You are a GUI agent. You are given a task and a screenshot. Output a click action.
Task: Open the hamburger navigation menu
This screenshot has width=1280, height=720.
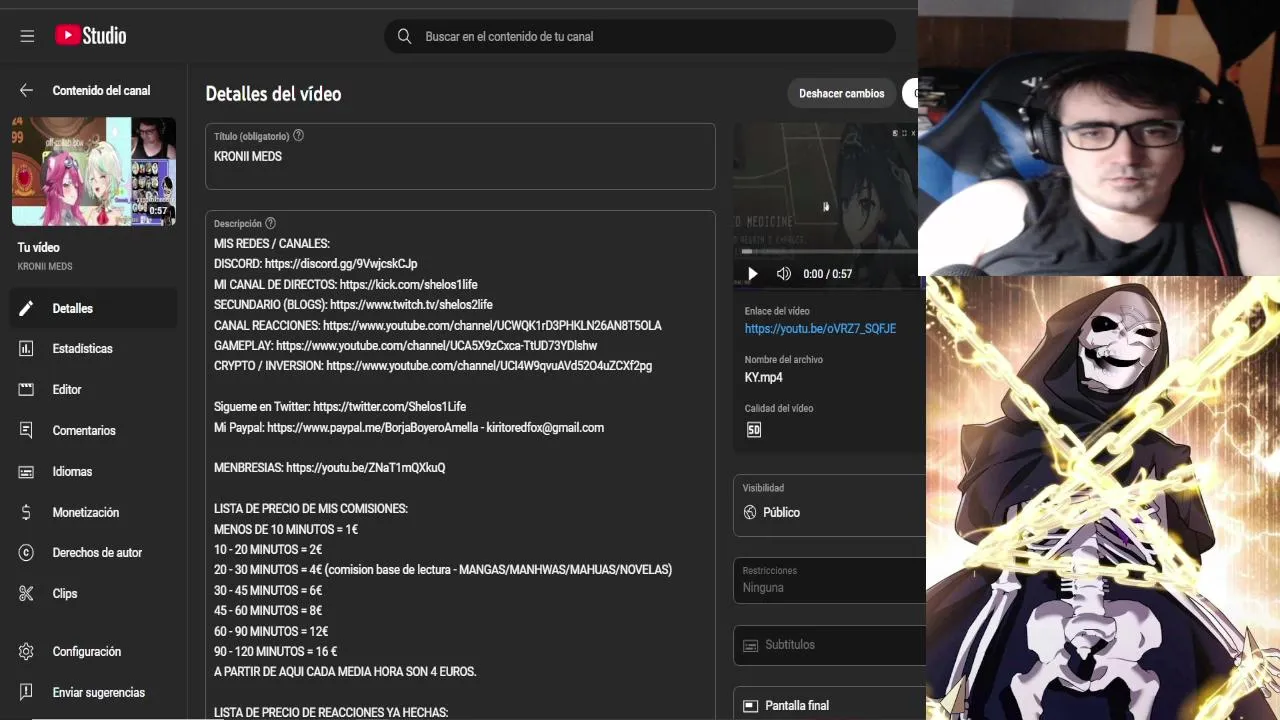pyautogui.click(x=27, y=36)
